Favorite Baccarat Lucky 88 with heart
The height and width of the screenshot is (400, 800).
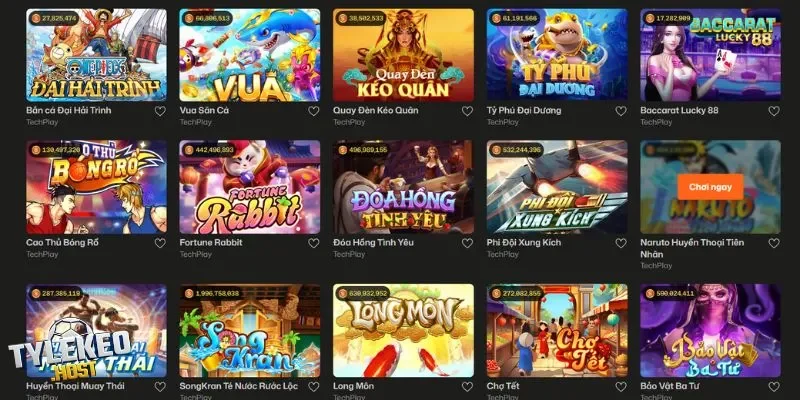click(774, 111)
